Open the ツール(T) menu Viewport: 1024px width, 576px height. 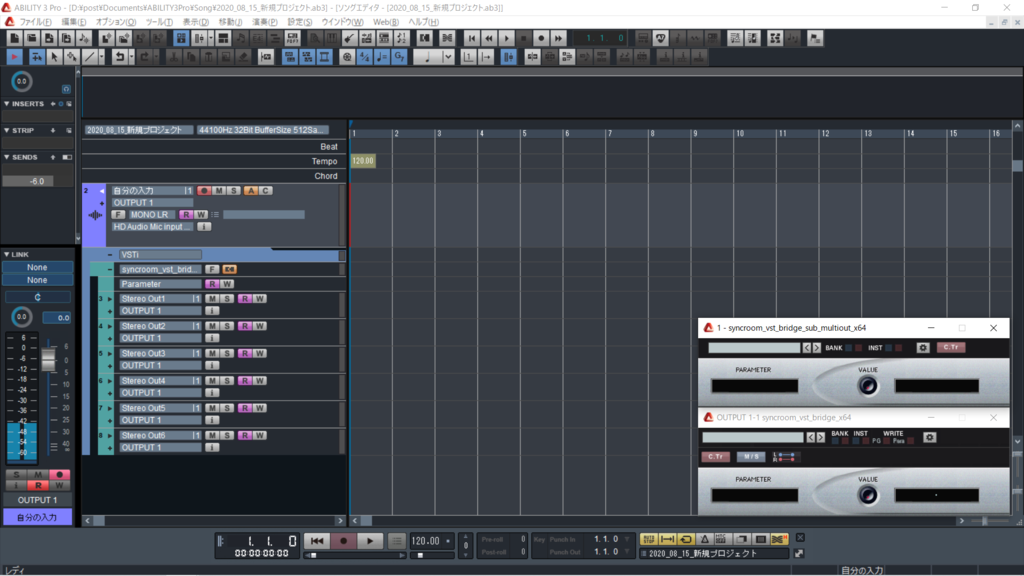tap(159, 22)
